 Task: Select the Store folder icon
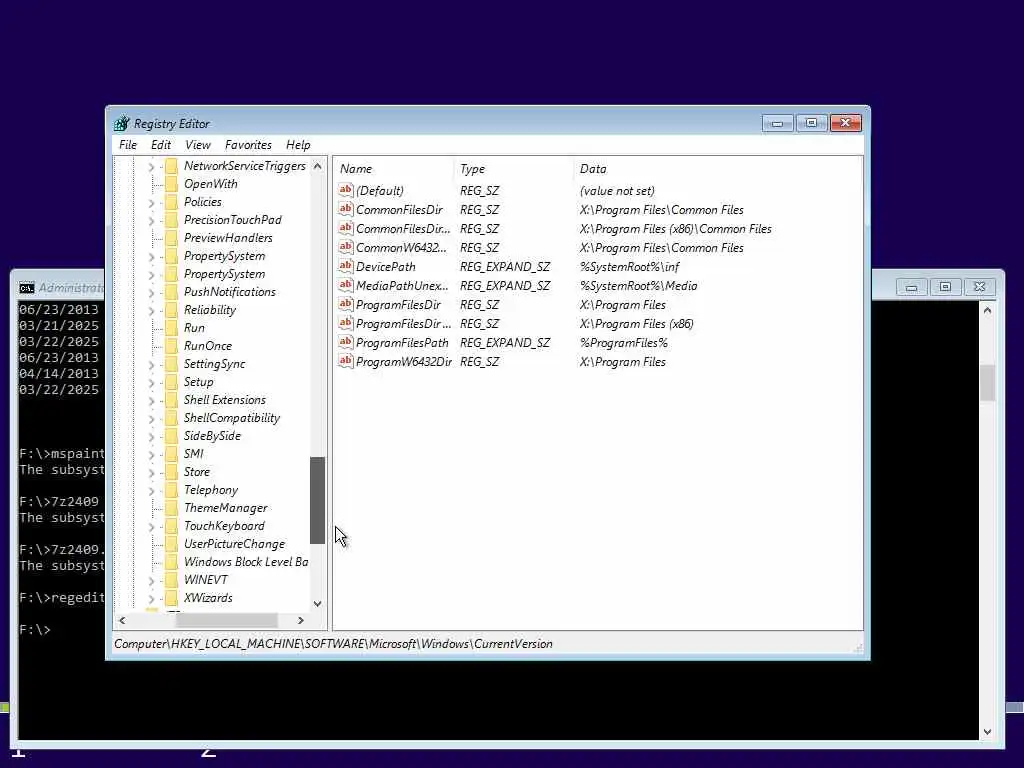(171, 472)
